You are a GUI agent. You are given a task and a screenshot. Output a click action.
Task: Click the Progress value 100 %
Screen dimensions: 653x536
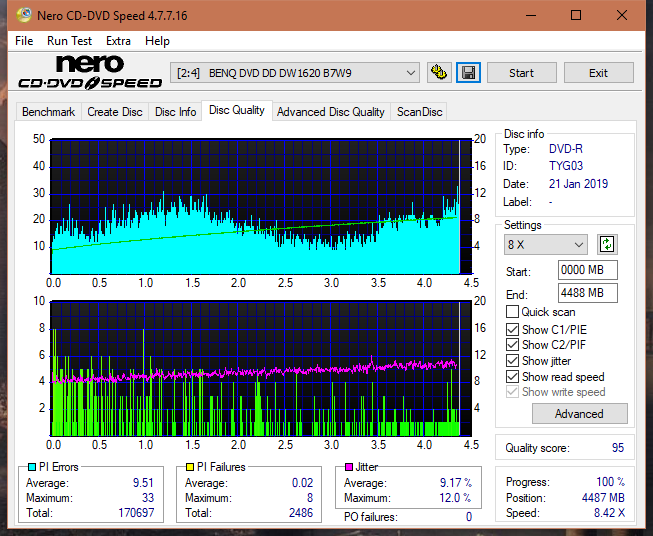(x=610, y=482)
